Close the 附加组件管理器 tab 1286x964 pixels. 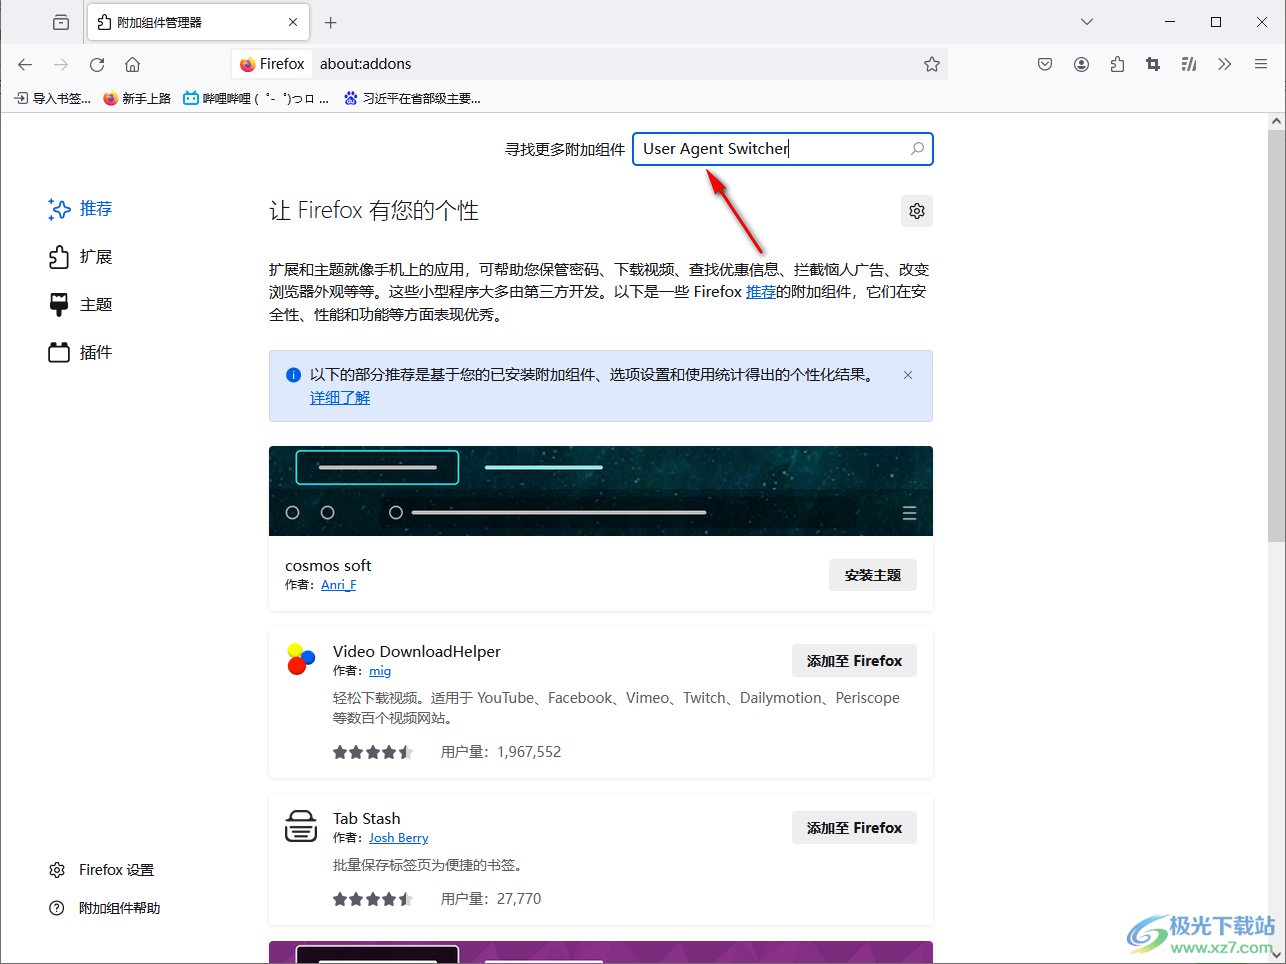pyautogui.click(x=293, y=22)
